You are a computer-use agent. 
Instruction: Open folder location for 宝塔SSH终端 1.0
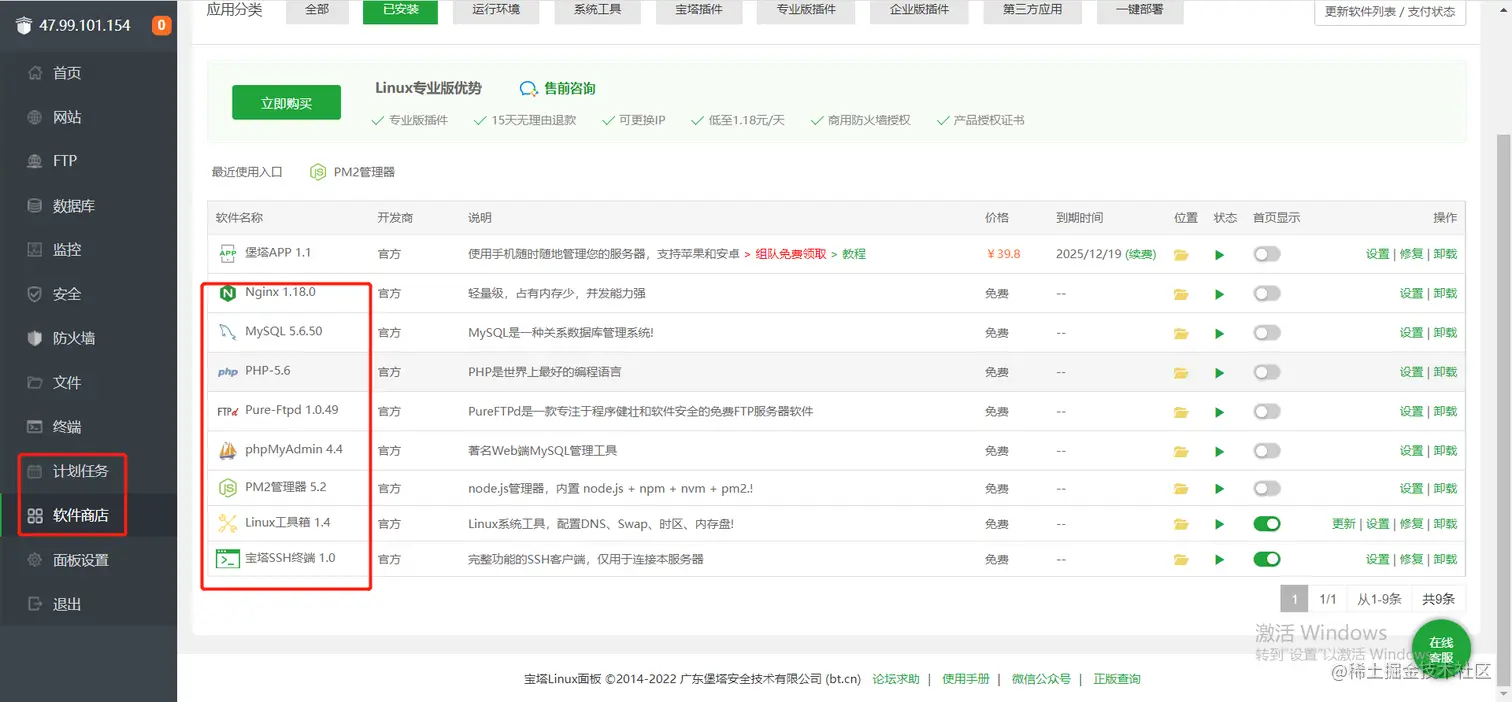[x=1181, y=560]
